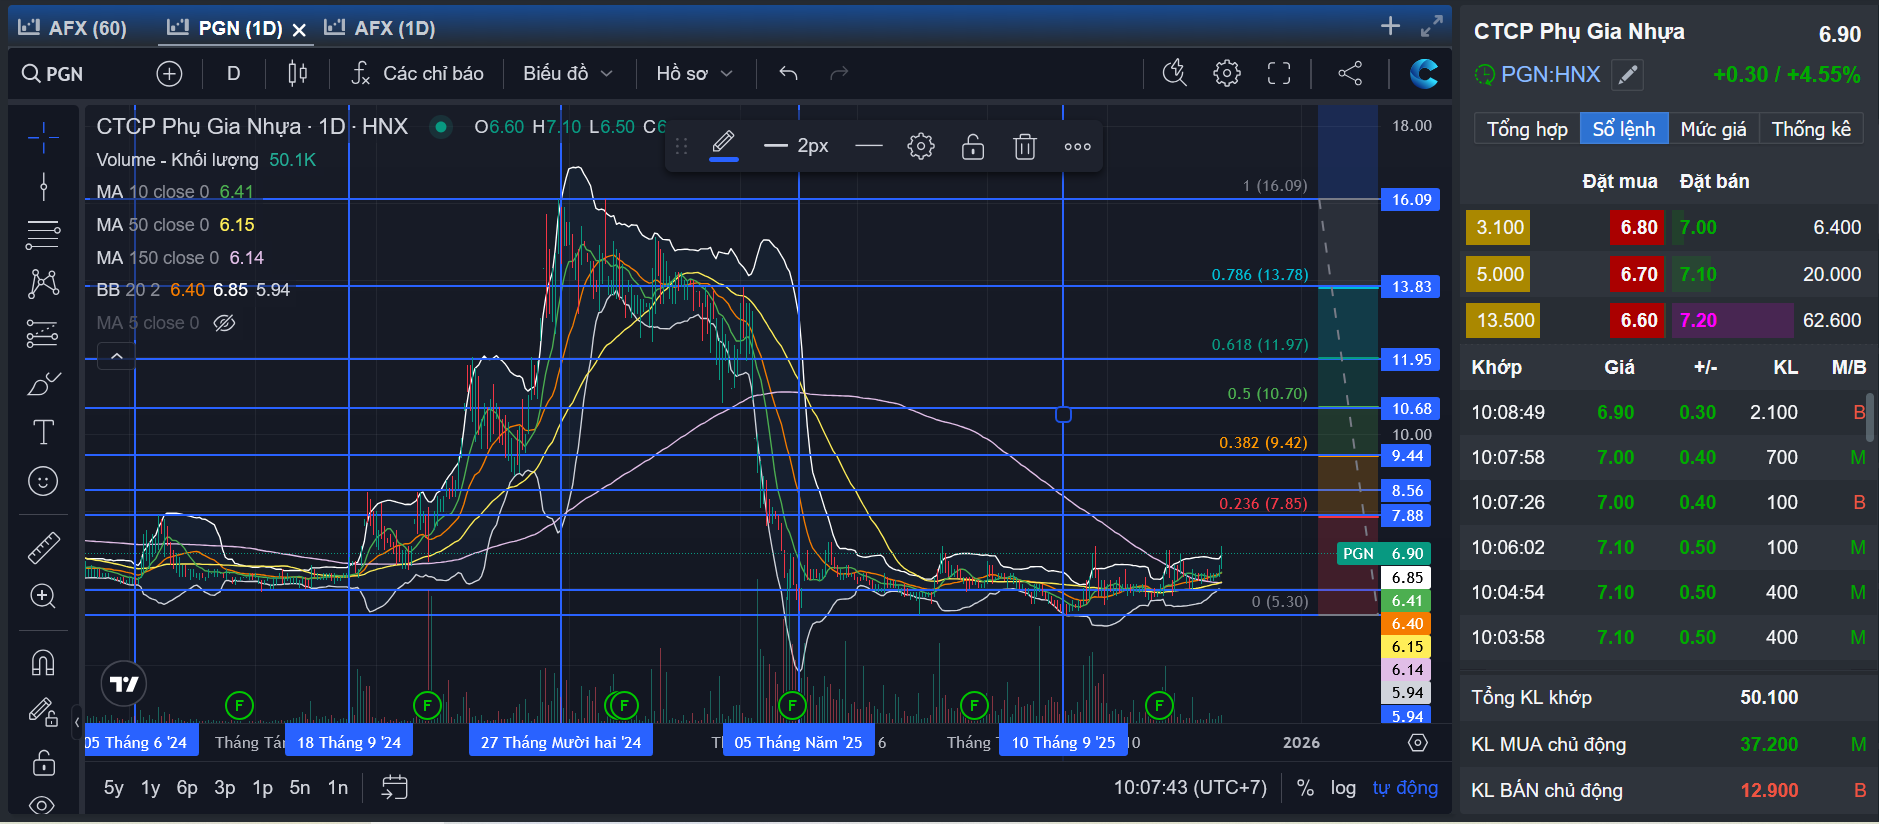The width and height of the screenshot is (1879, 824).
Task: Open the candlestick chart type menu
Action: (297, 73)
